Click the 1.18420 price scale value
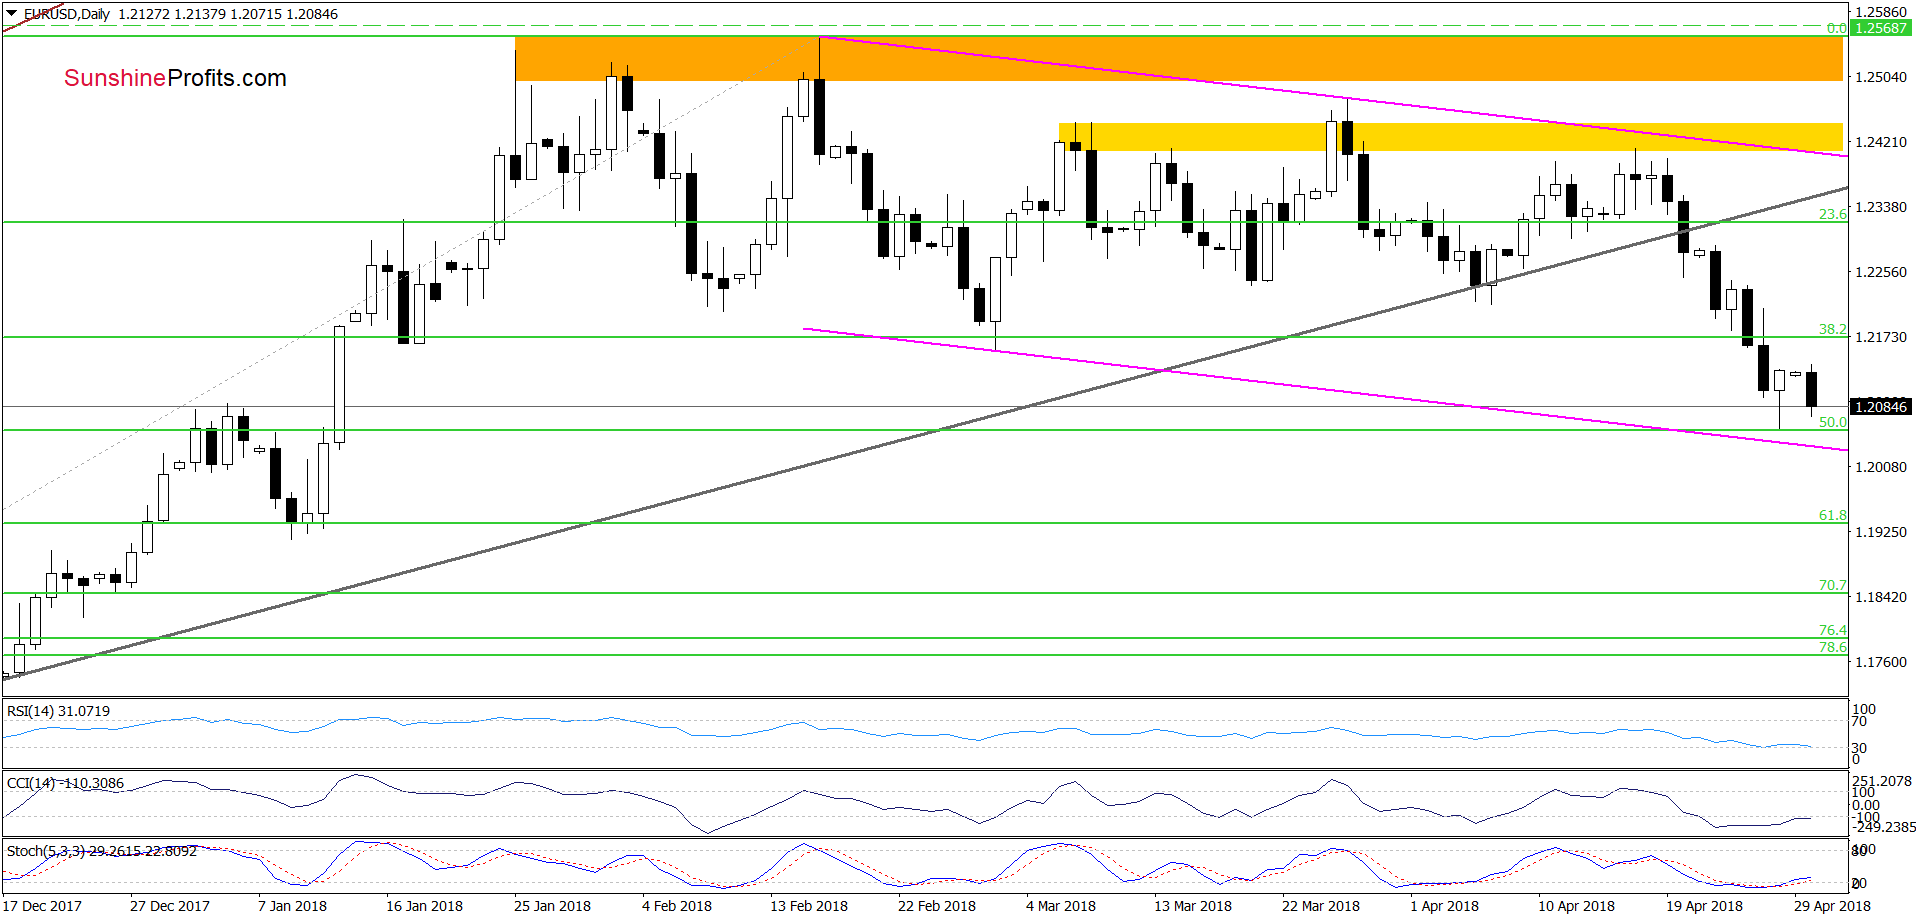Viewport: 1916px width, 920px height. pos(1880,597)
